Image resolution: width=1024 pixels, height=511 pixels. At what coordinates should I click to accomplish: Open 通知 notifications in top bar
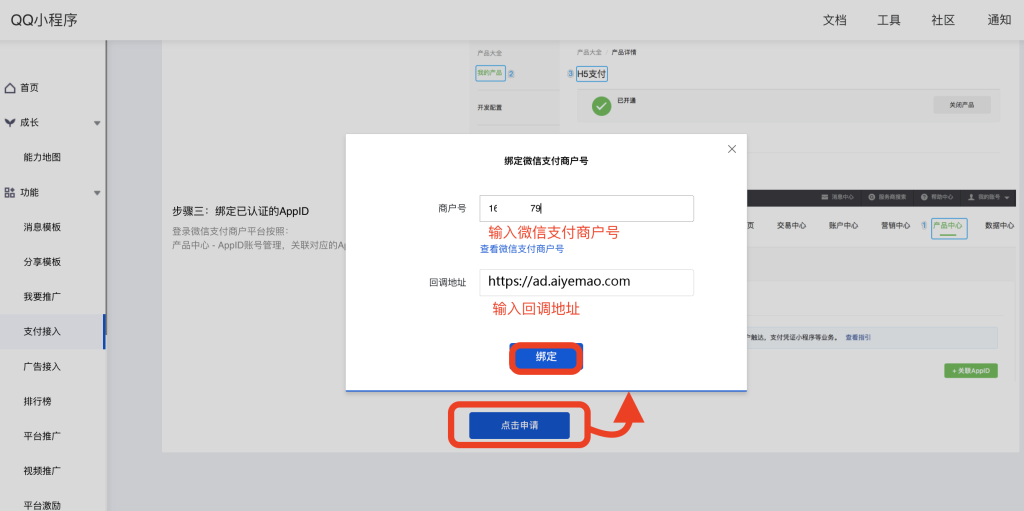[x=998, y=20]
